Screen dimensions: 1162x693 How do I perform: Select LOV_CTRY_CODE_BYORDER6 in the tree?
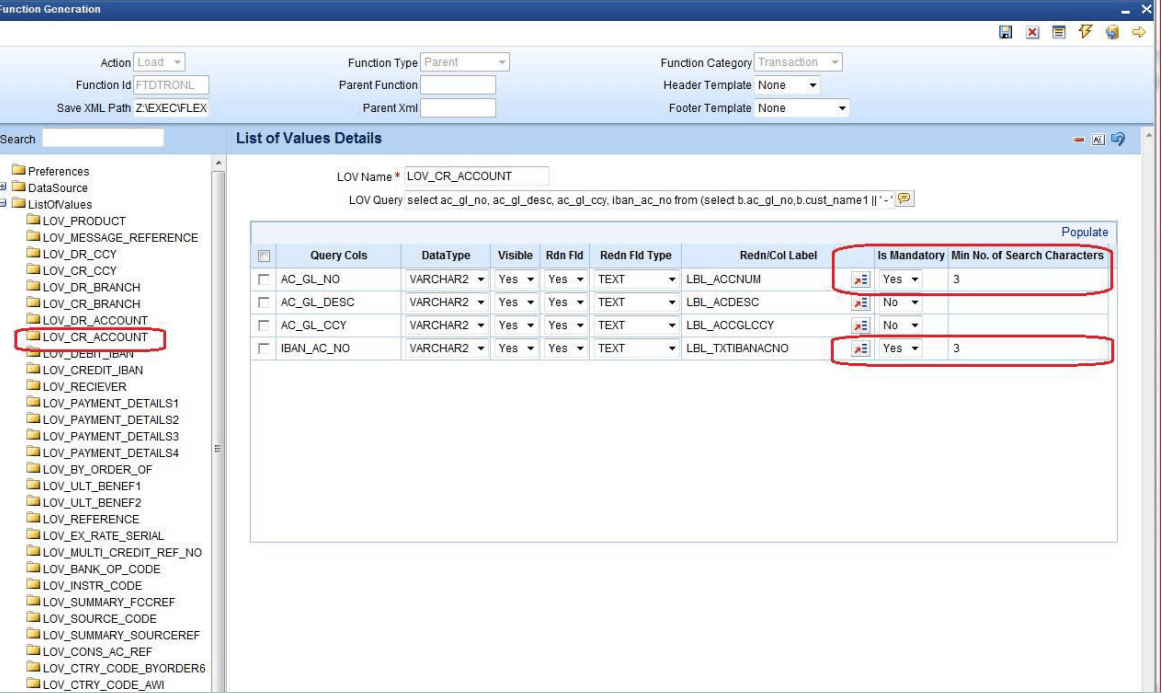pyautogui.click(x=124, y=668)
